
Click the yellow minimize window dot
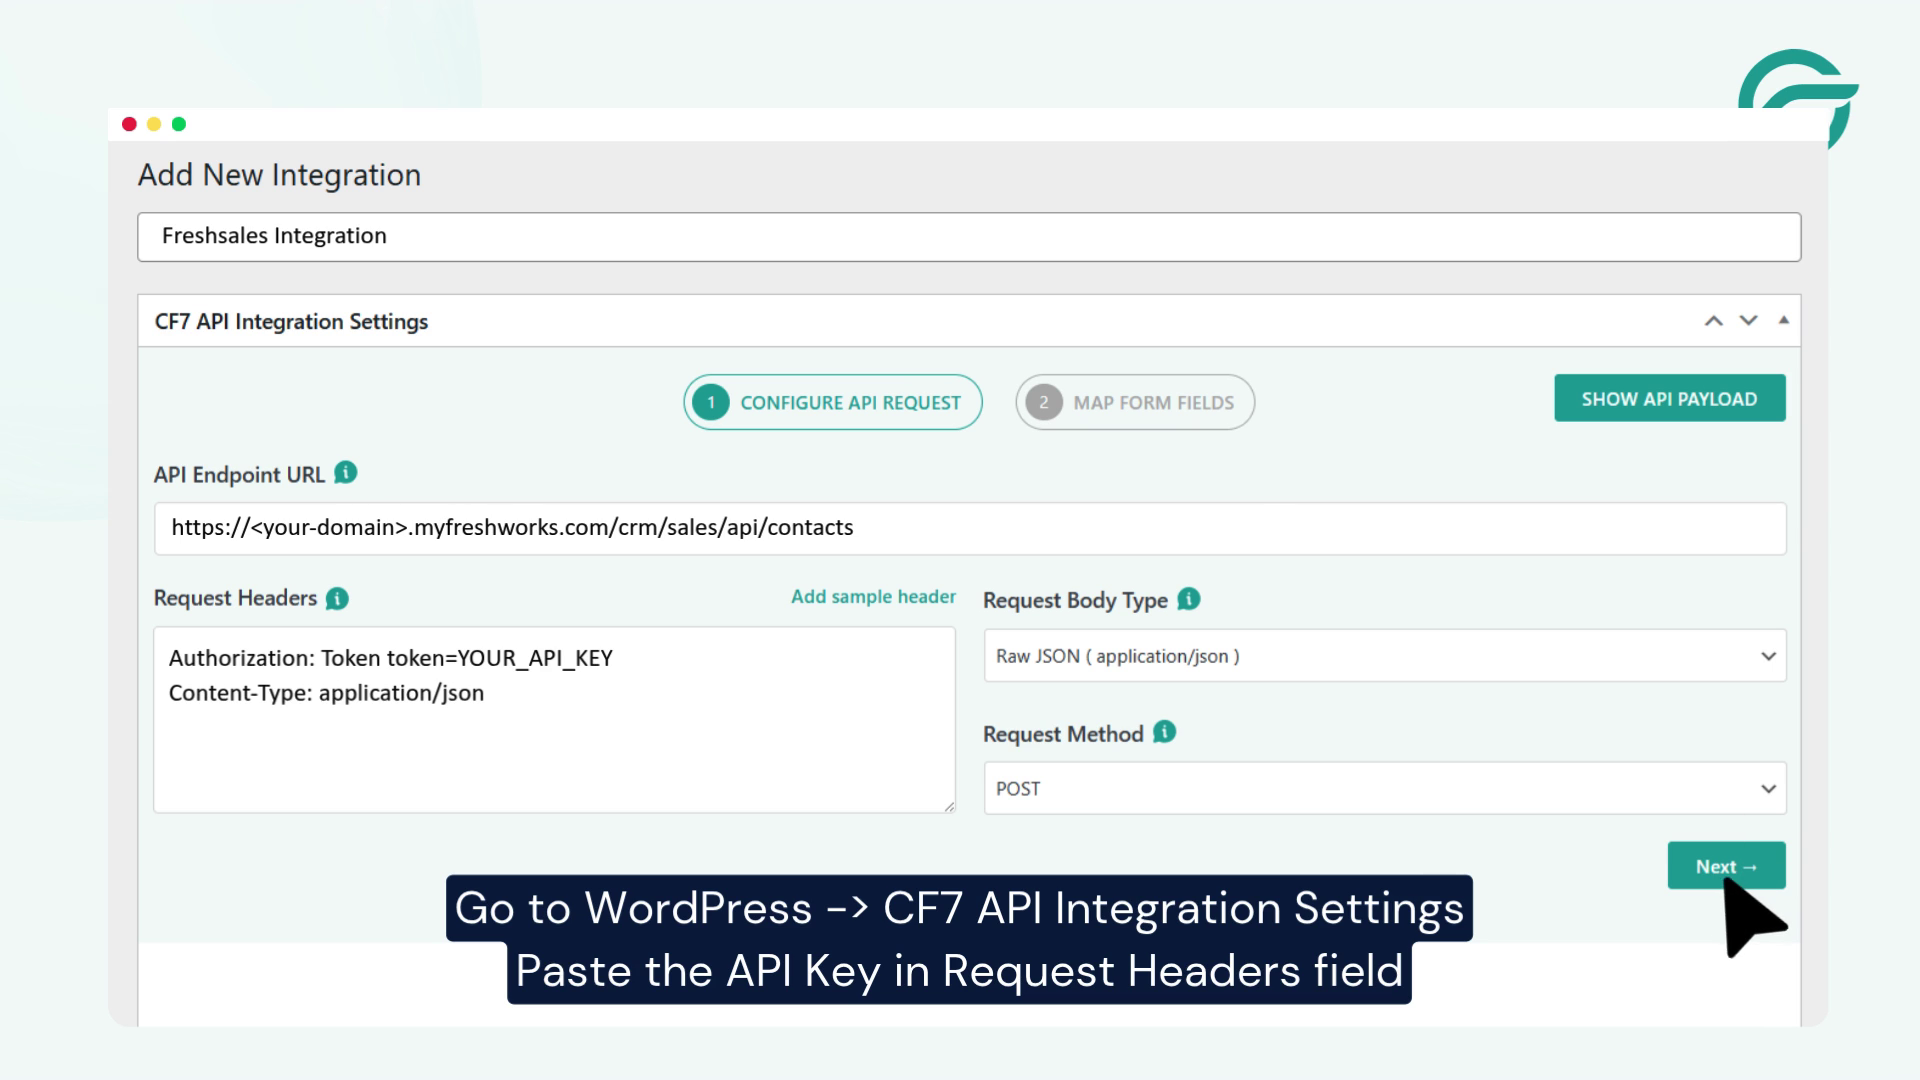tap(154, 124)
